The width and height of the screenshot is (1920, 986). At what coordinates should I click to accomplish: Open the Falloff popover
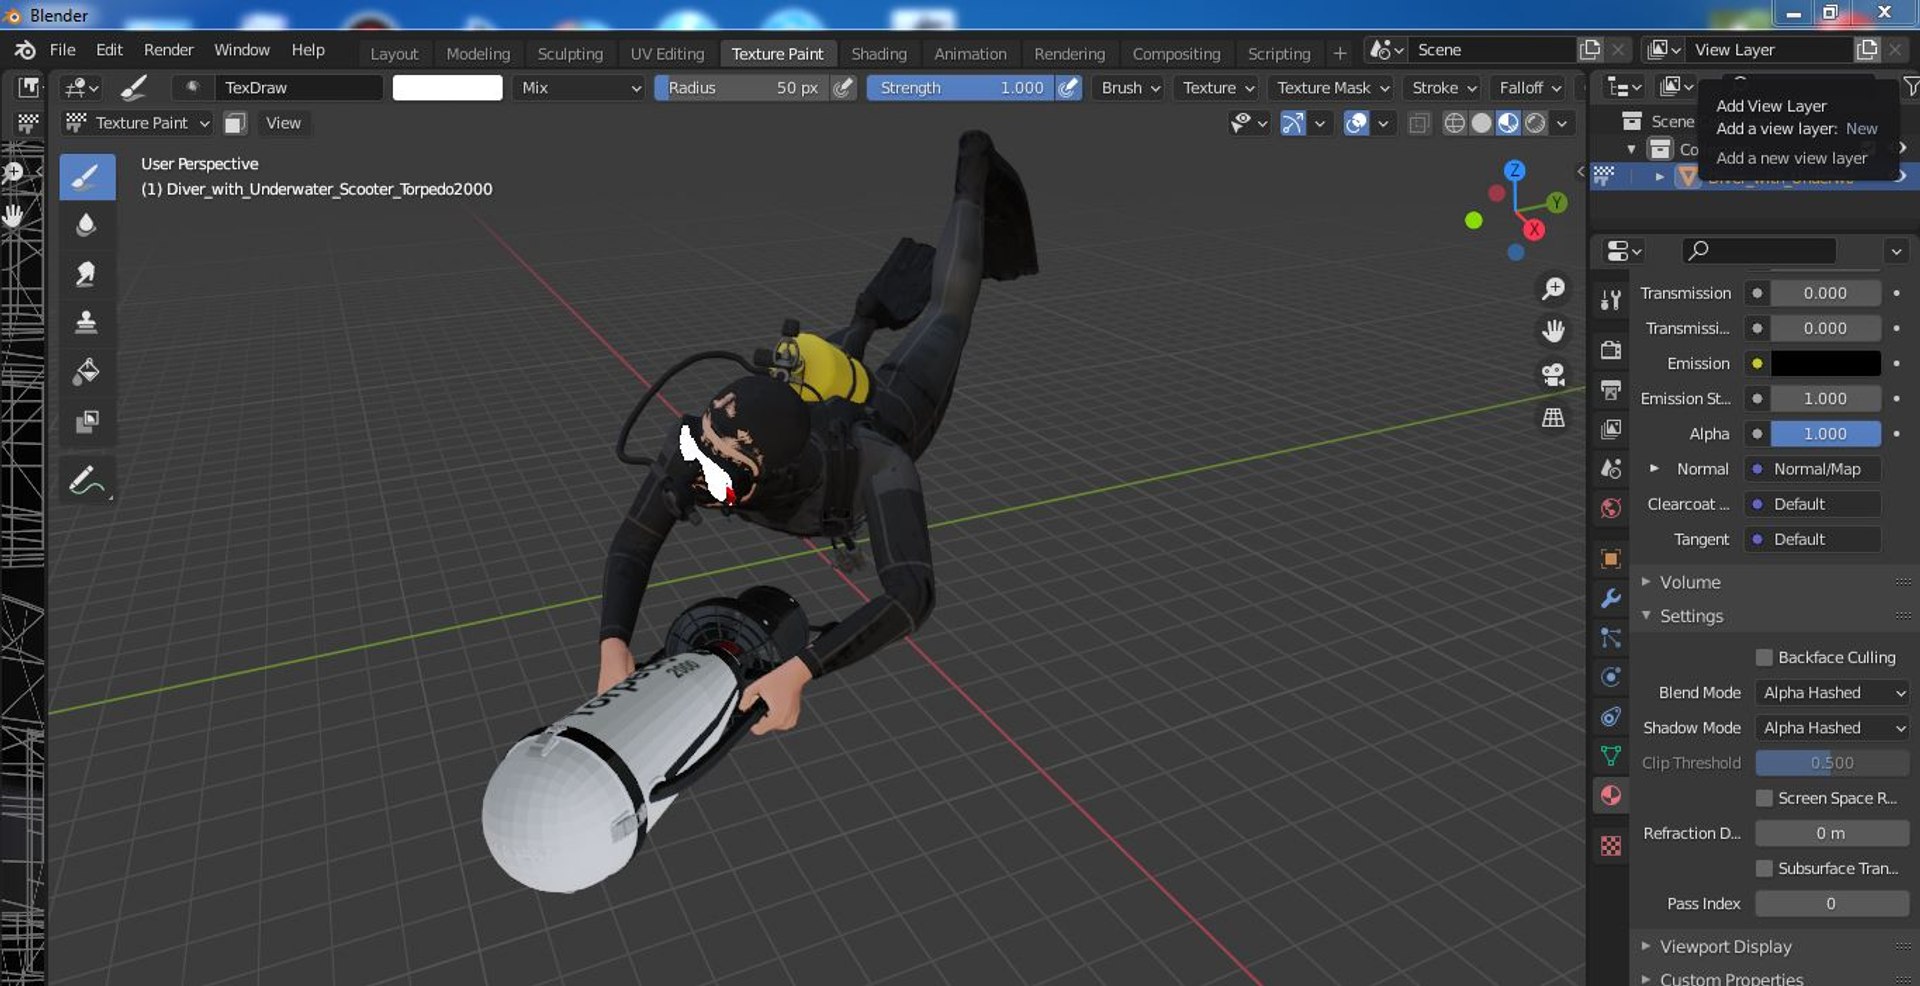click(x=1529, y=88)
